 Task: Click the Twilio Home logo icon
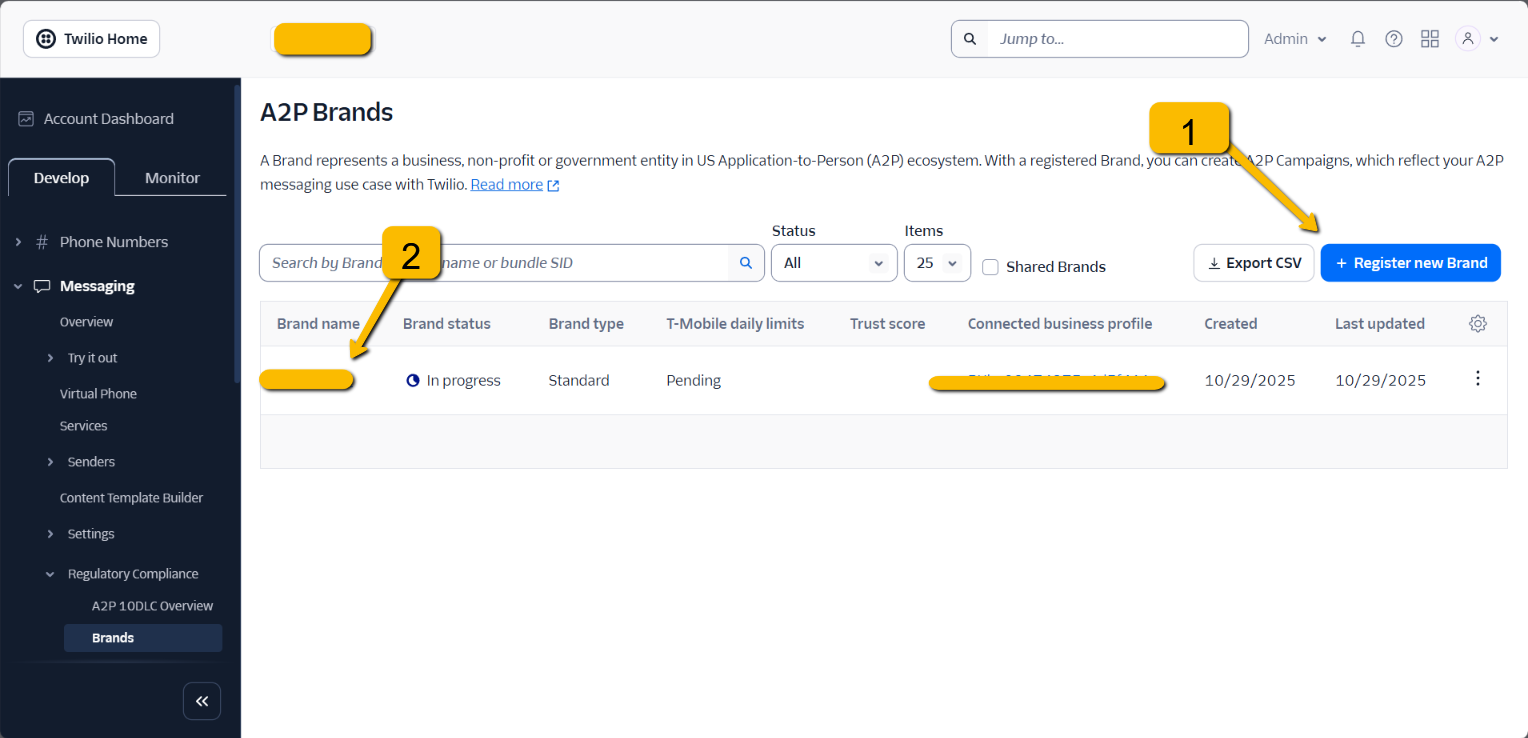point(44,38)
